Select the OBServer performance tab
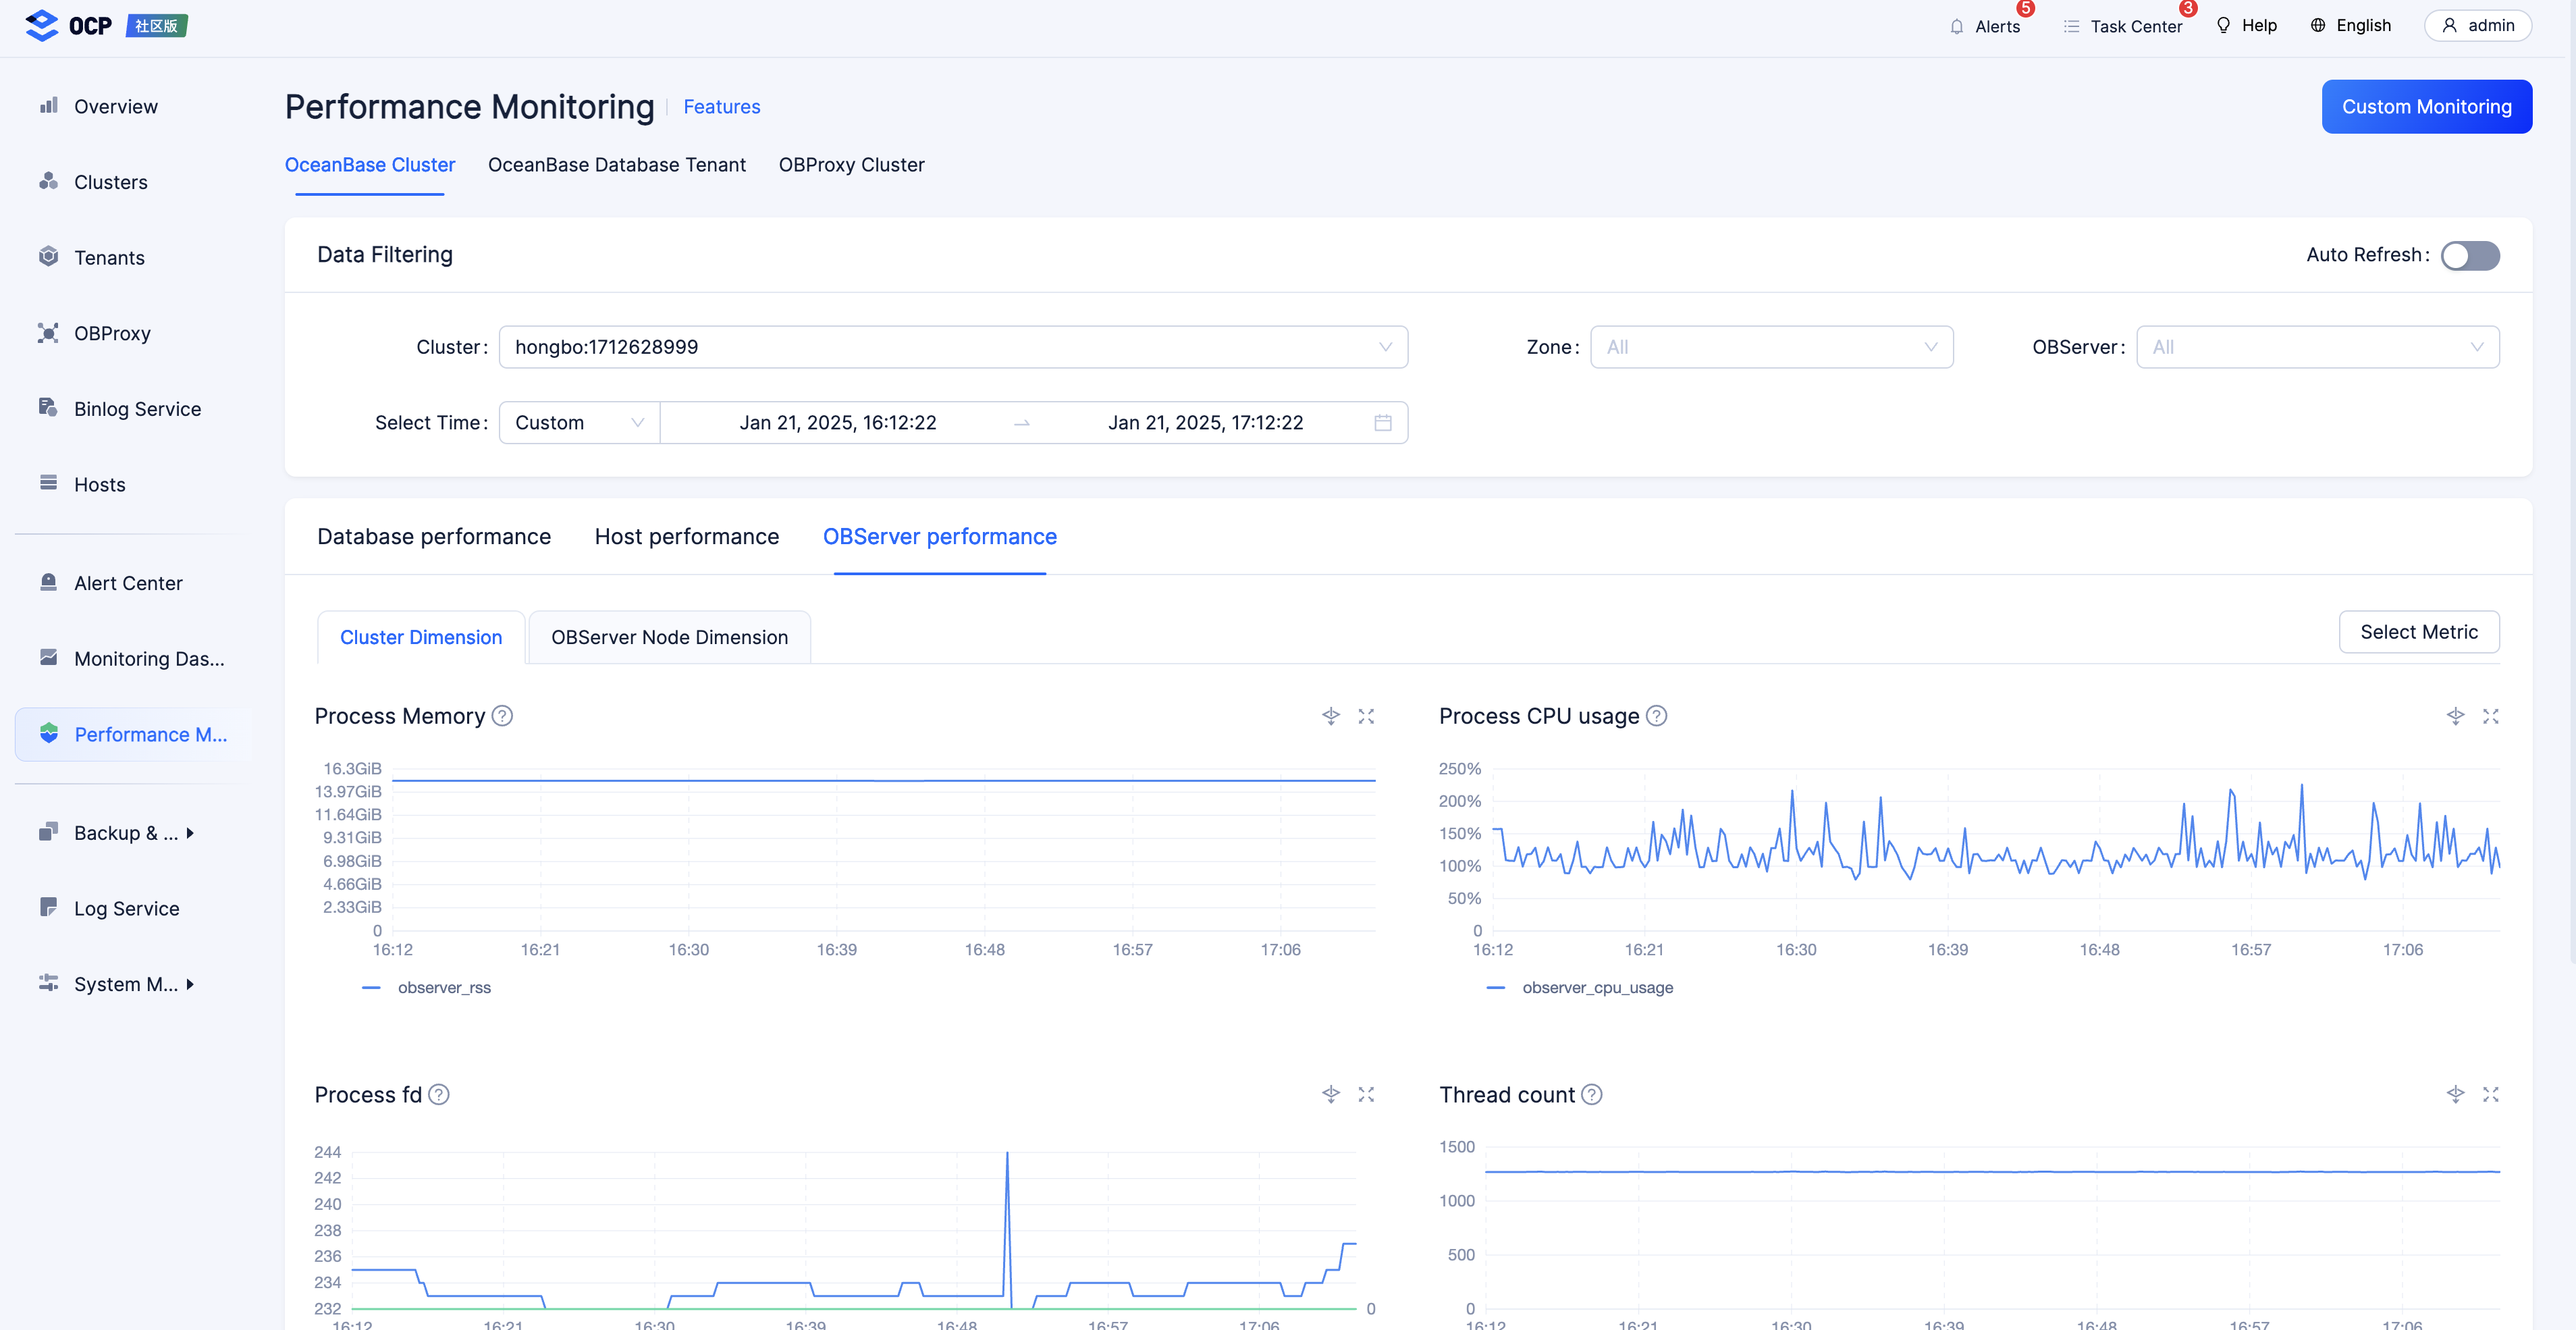 940,537
